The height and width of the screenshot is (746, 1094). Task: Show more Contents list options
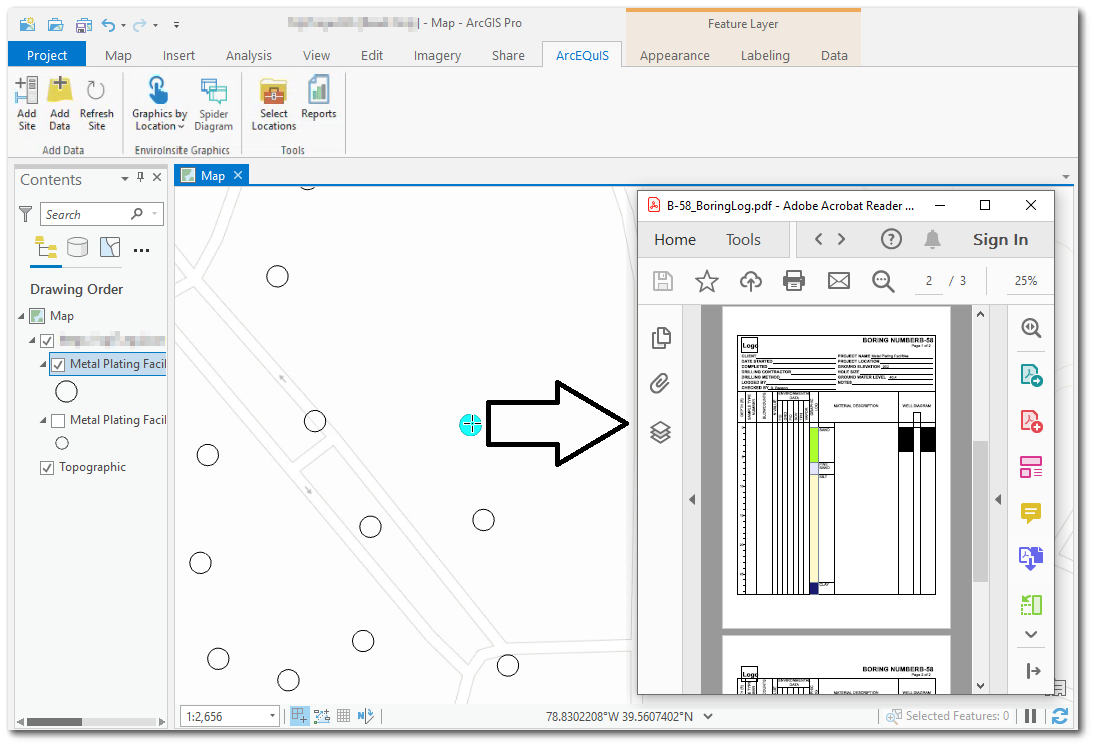click(142, 250)
